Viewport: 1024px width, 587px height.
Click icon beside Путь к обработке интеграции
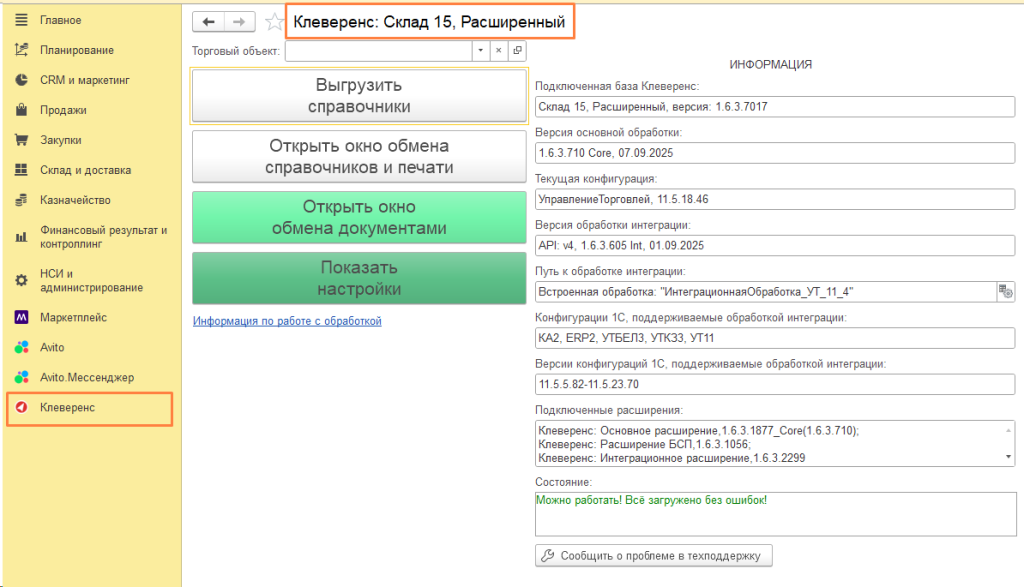[1005, 291]
